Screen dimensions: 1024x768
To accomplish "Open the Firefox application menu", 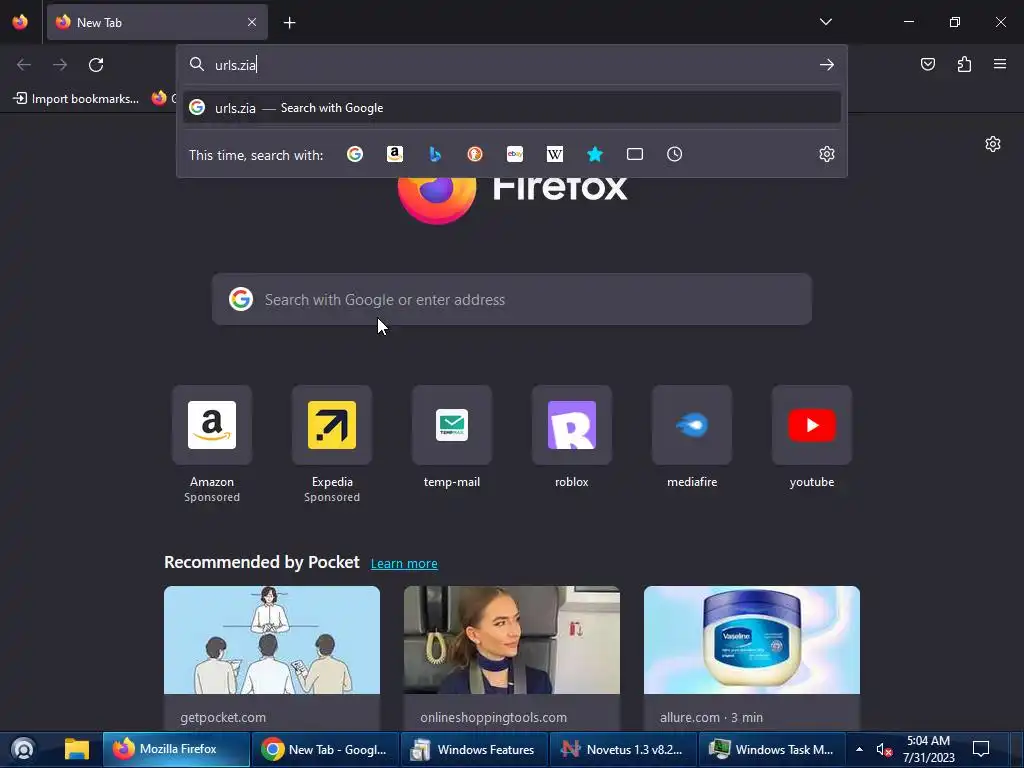I will tap(1000, 64).
